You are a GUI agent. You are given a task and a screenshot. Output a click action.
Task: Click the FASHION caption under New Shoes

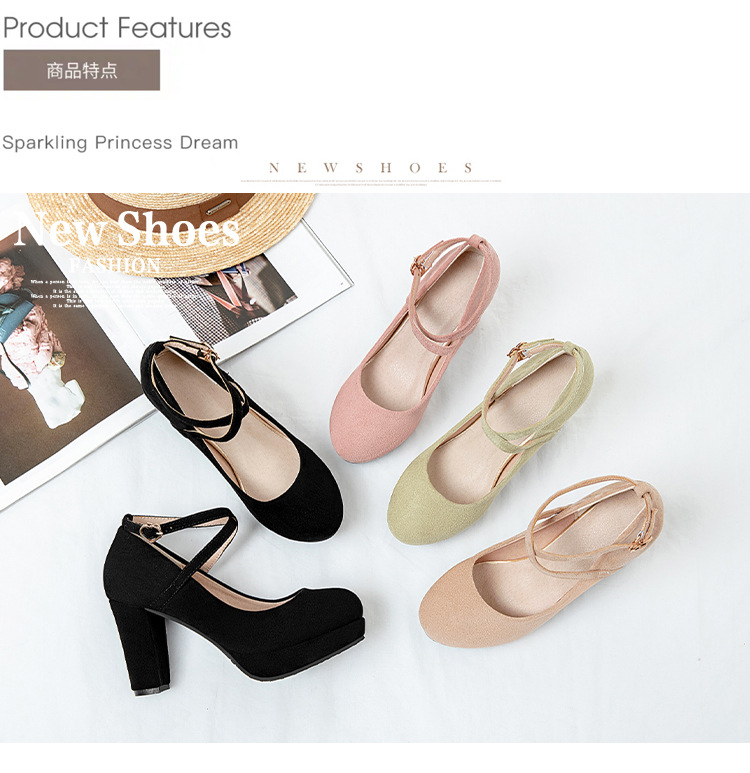115,266
